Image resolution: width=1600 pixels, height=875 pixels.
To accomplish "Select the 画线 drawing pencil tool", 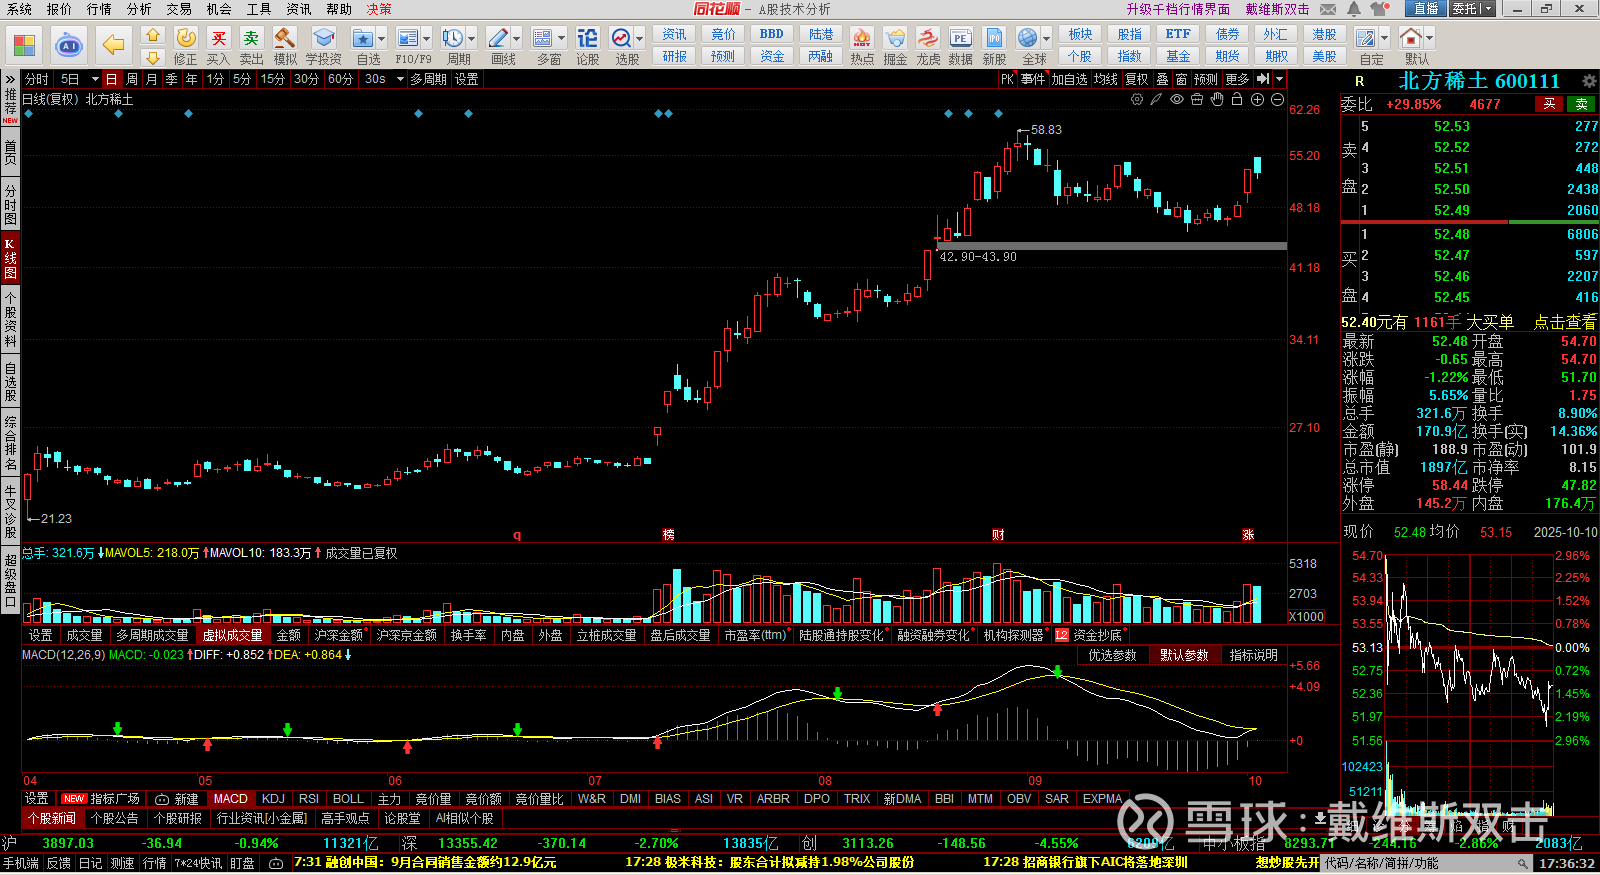I will [498, 38].
